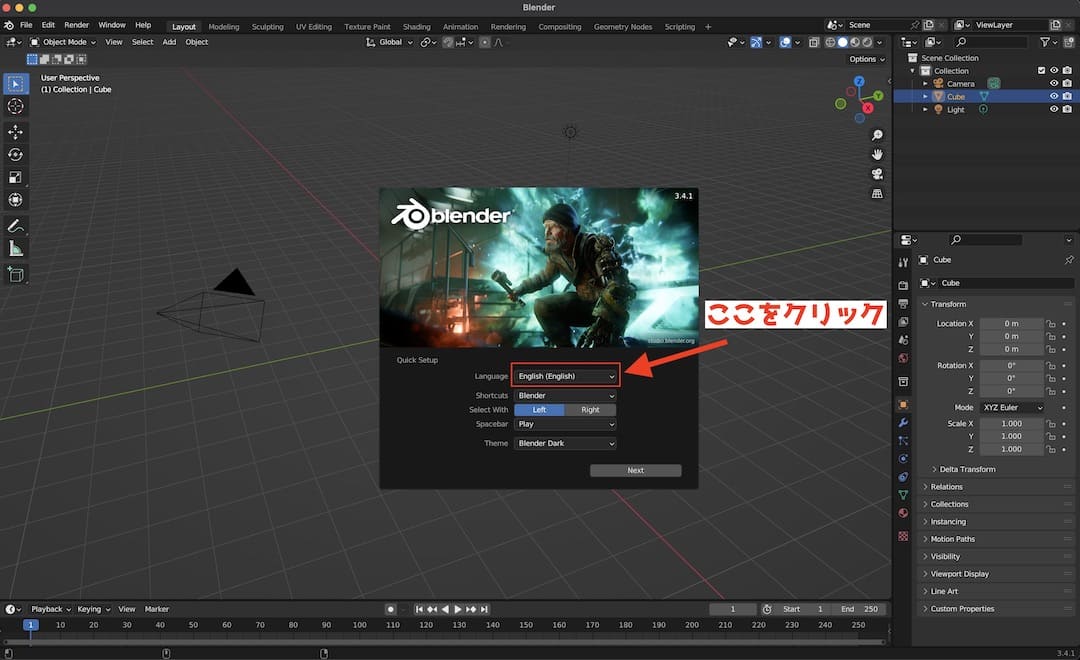The image size is (1080, 660).
Task: Open rotation Mode XYZ Euler dropdown
Action: [1012, 408]
